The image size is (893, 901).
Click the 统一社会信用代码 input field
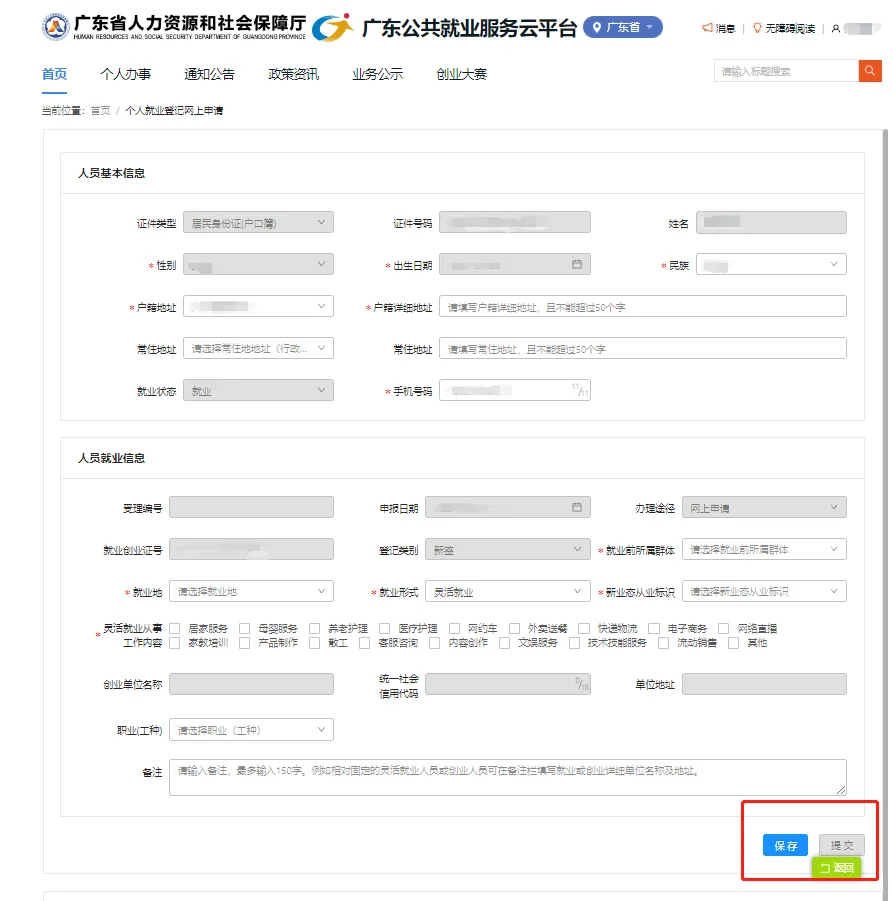(x=507, y=684)
